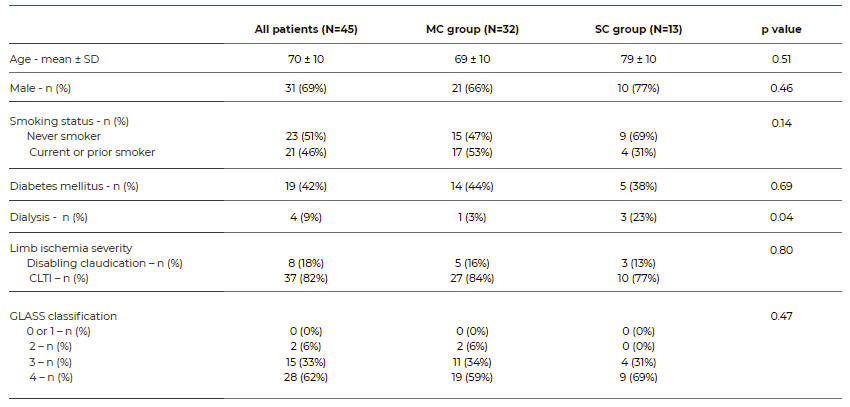Viewport: 850px width, 407px height.
Task: Select the GLASS classification p value 0.47
Action: (x=782, y=316)
